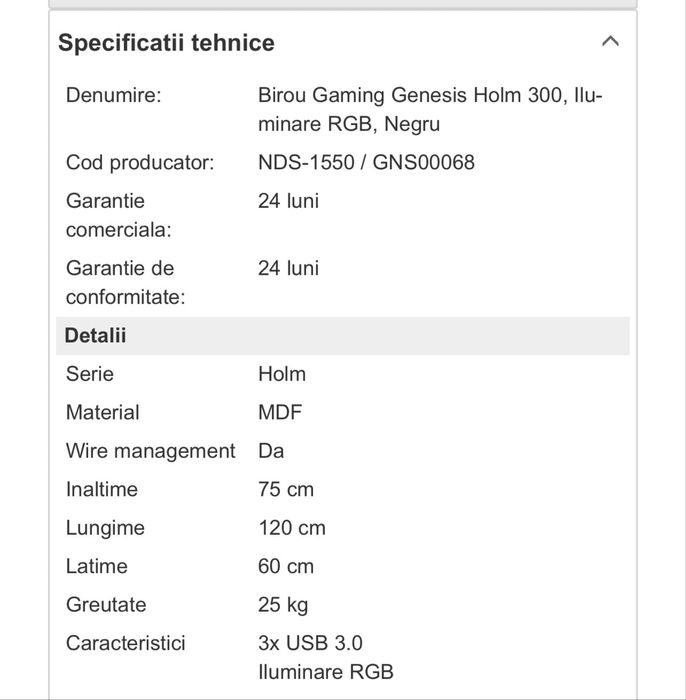
Task: Click the Detalii section header
Action: [x=96, y=336]
